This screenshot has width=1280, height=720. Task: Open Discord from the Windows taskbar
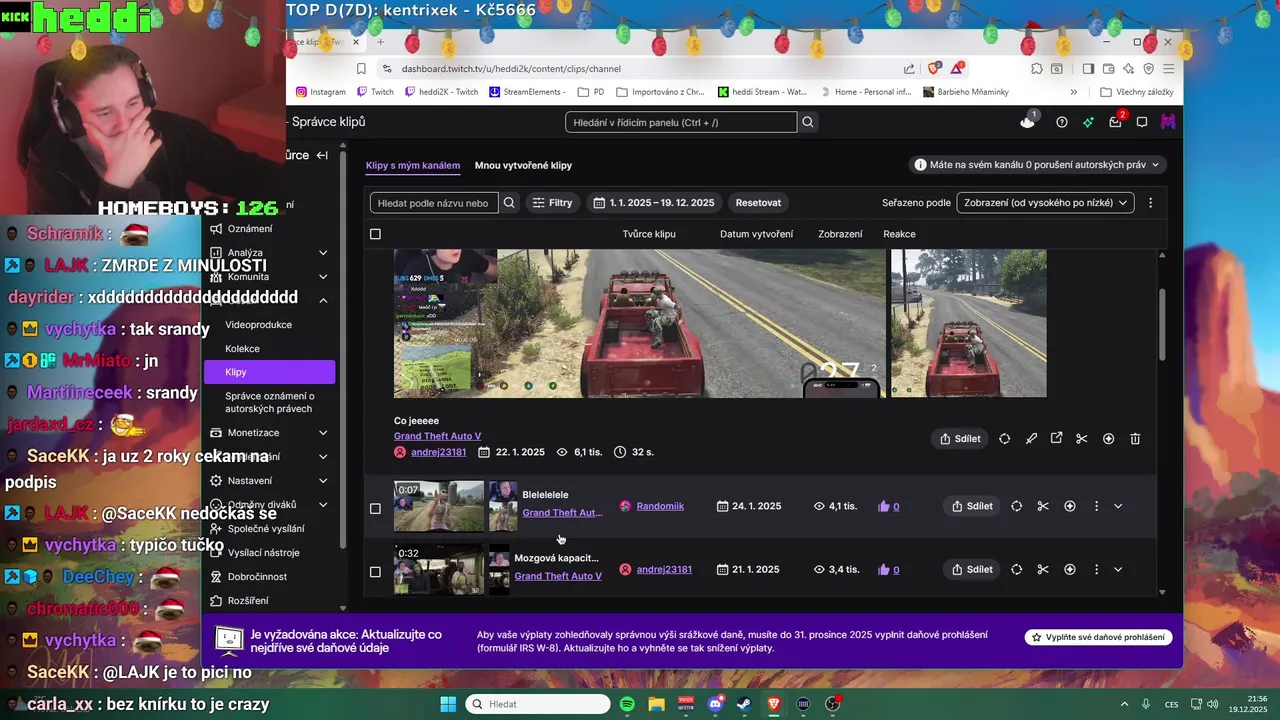[715, 704]
